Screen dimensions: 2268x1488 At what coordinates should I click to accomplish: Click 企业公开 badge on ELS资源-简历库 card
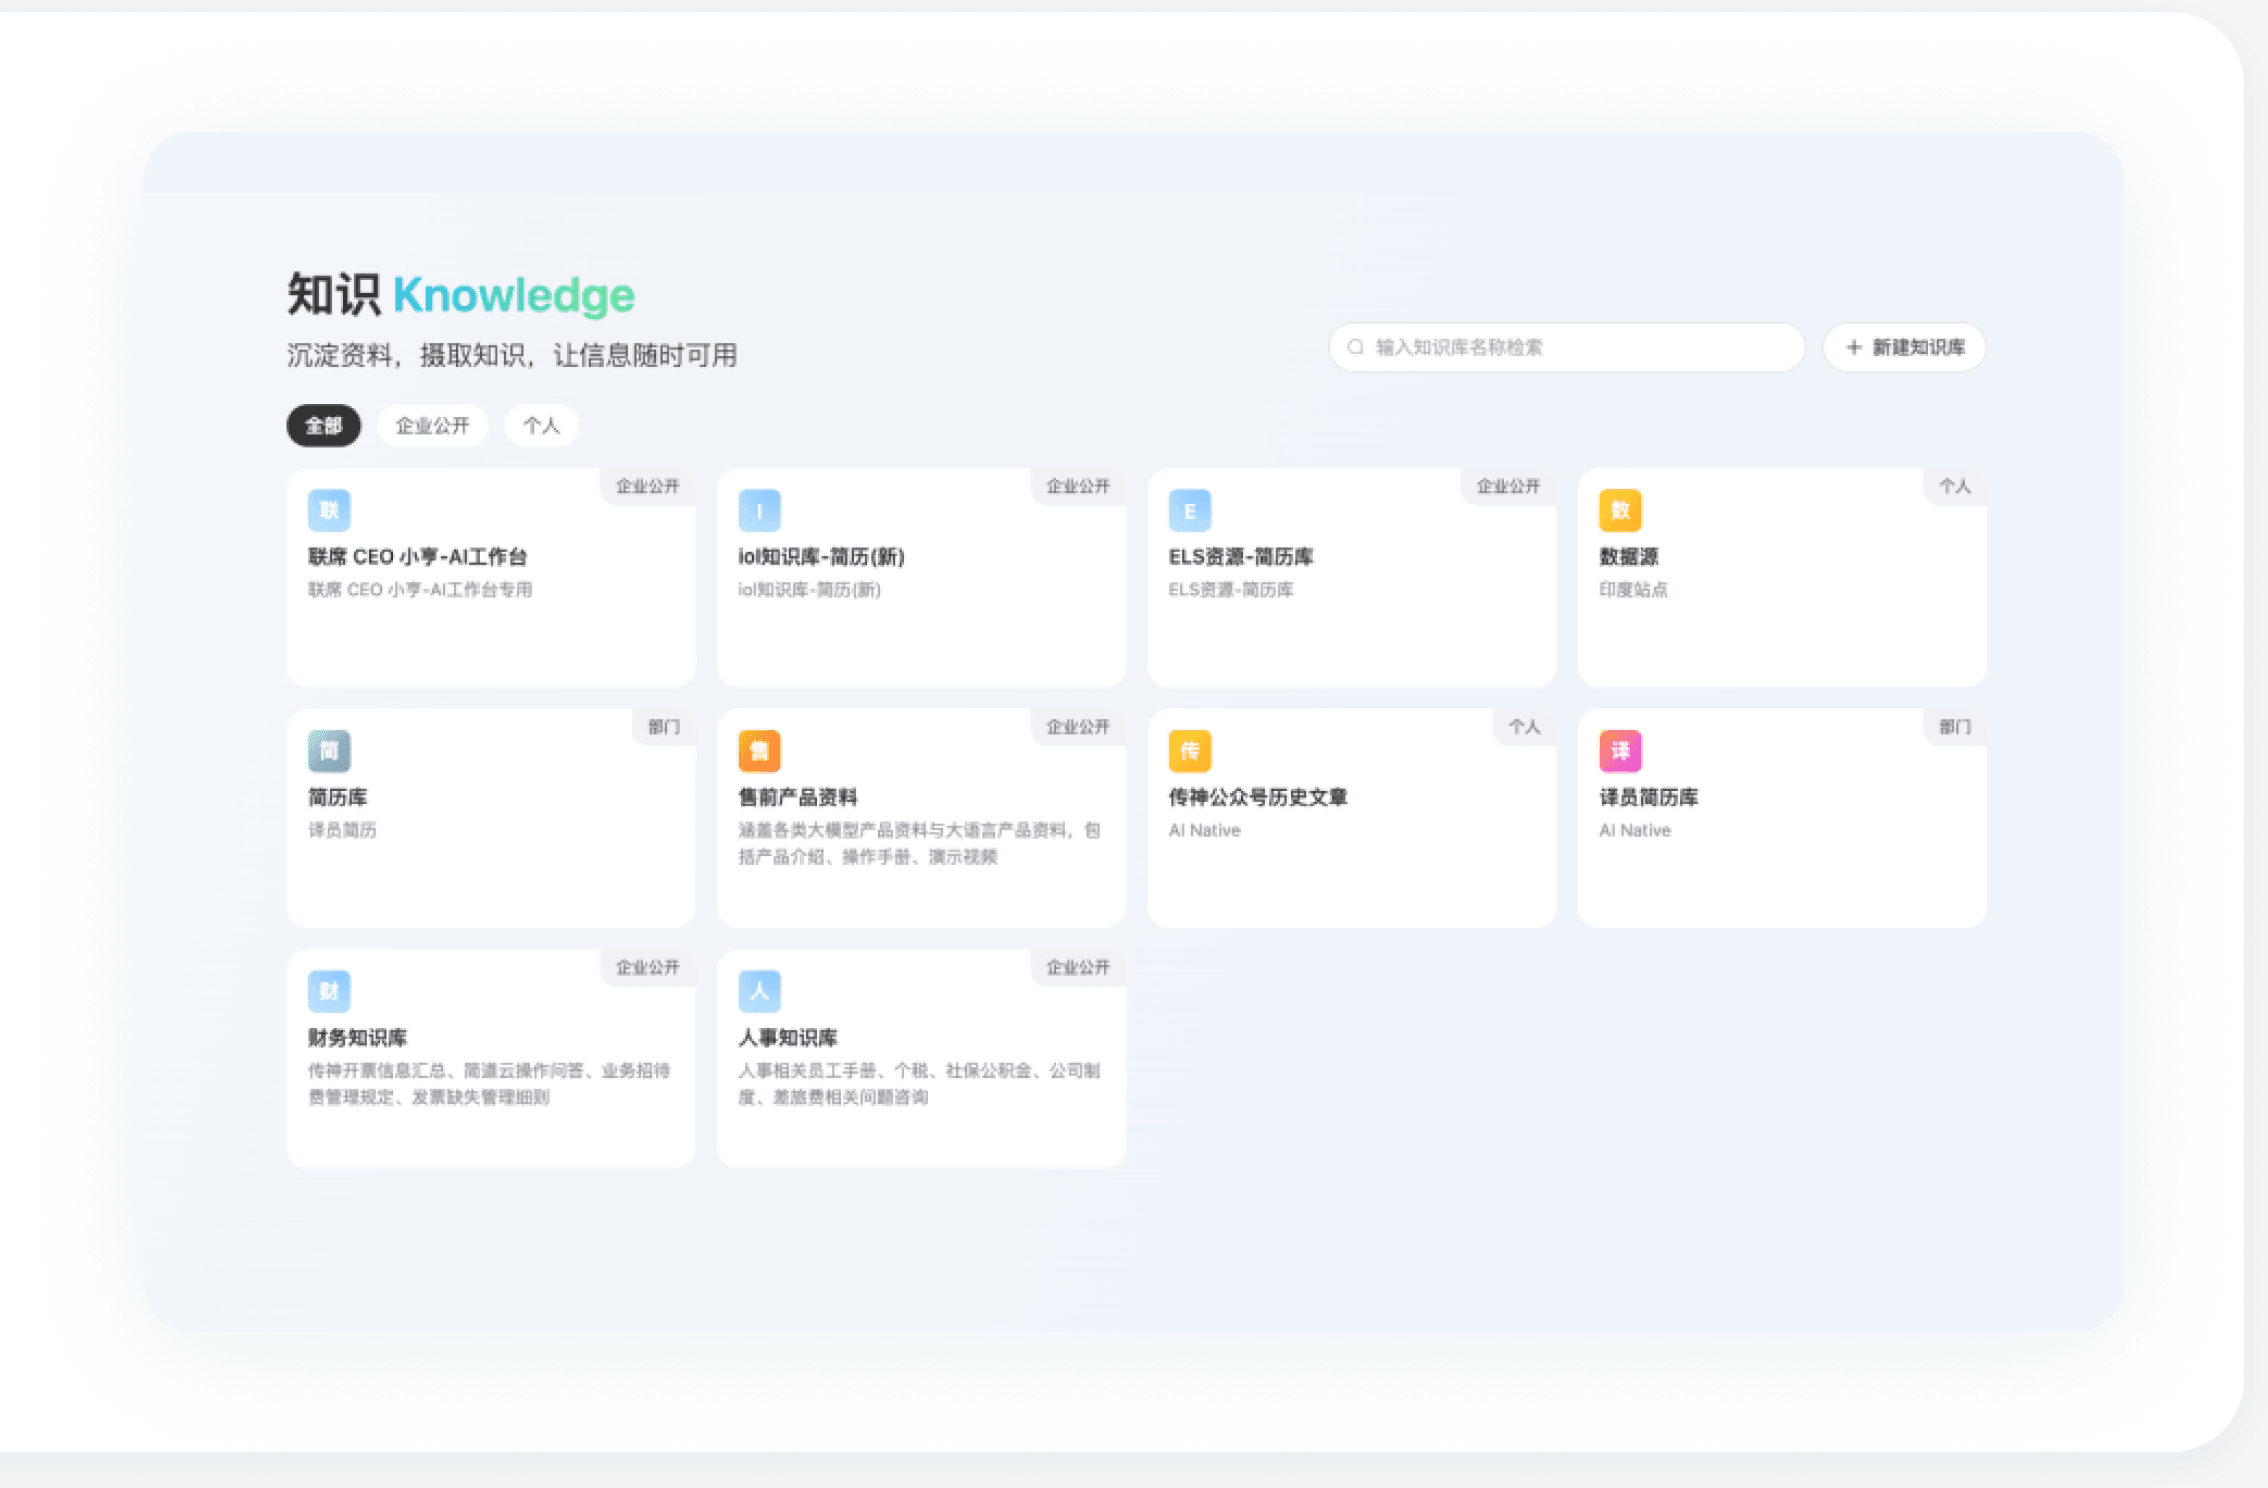coord(1509,486)
